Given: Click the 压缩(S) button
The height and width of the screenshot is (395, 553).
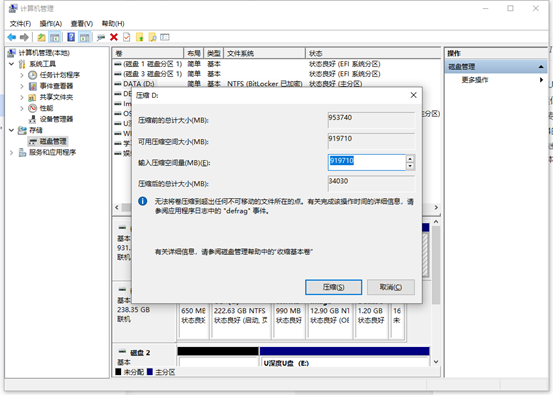Looking at the screenshot, I should click(333, 287).
